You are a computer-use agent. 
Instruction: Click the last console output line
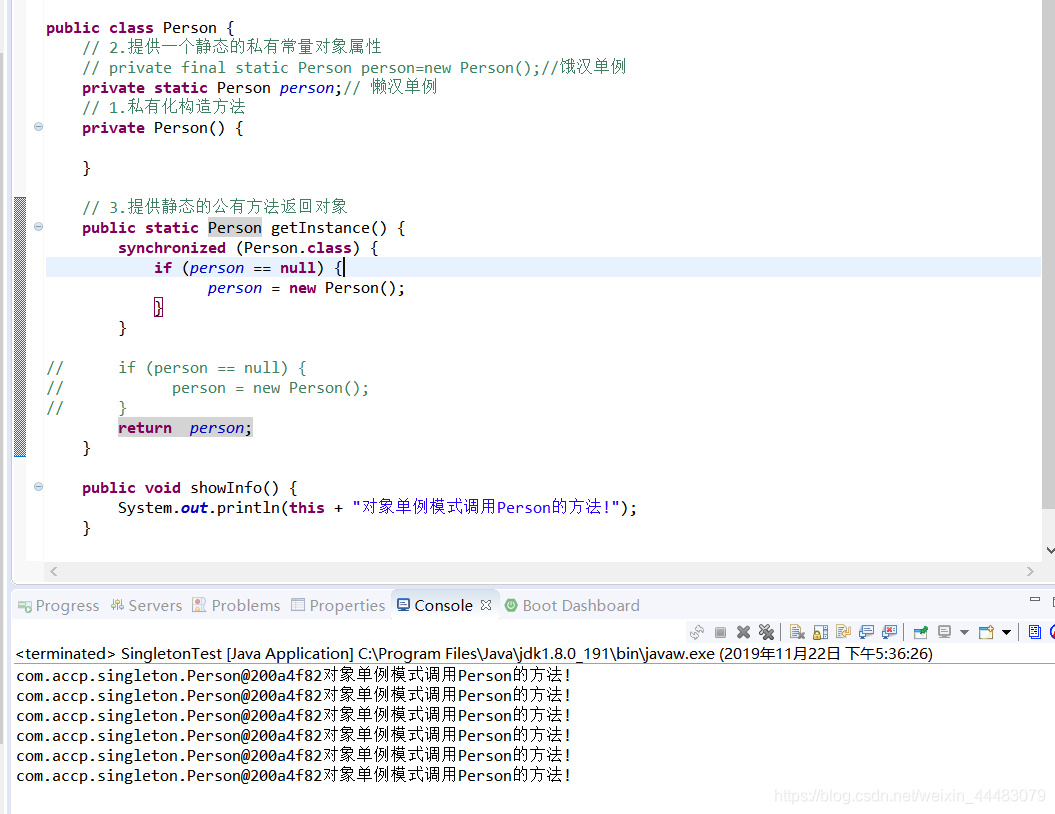pos(293,775)
